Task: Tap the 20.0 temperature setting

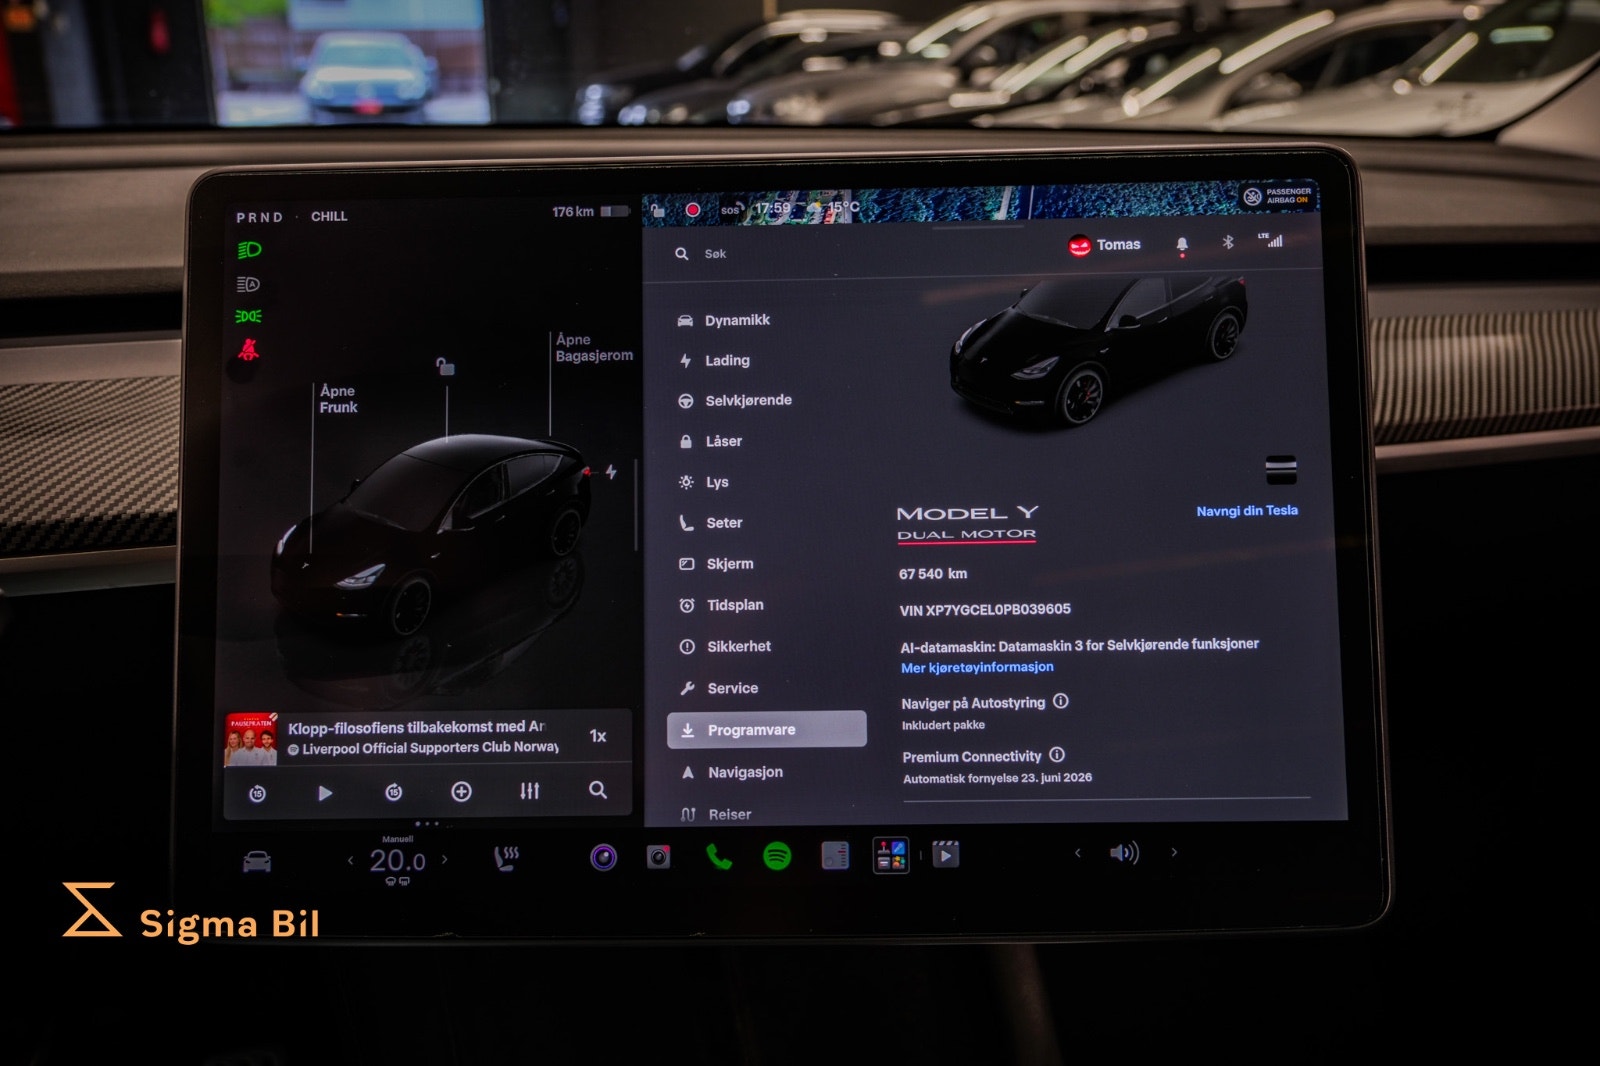Action: click(397, 860)
